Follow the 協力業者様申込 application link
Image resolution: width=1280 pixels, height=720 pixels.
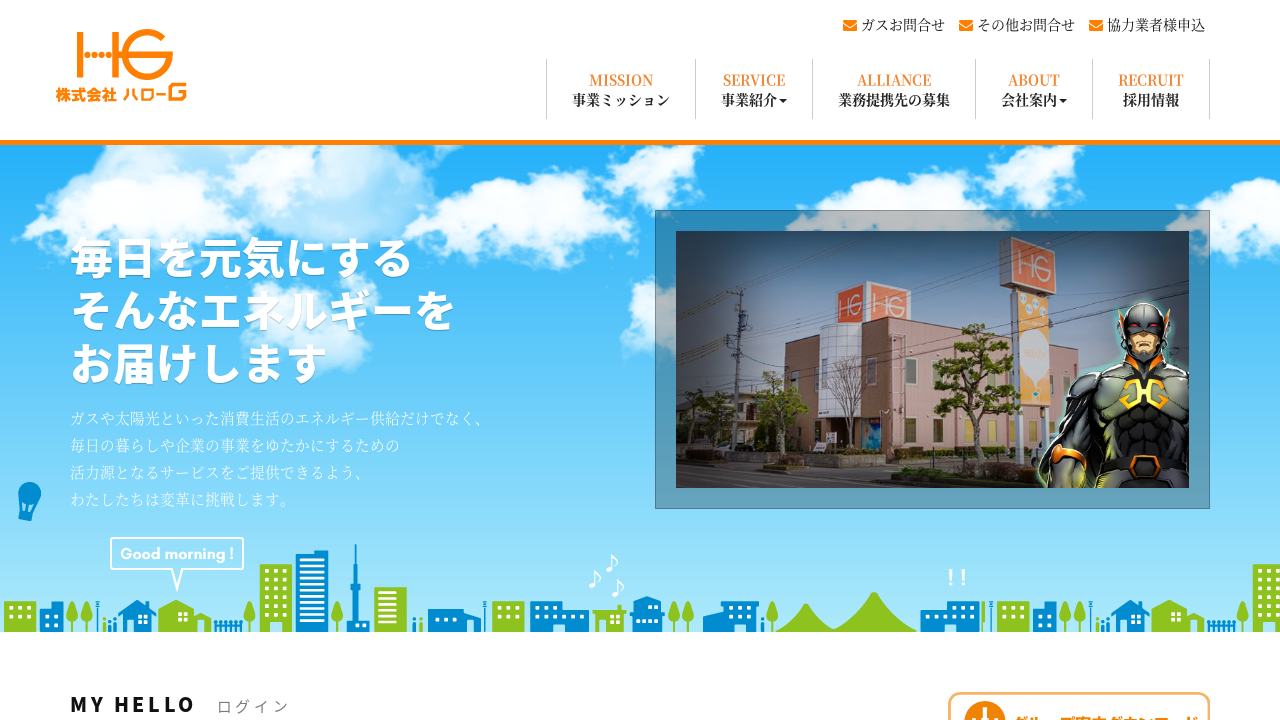1155,25
